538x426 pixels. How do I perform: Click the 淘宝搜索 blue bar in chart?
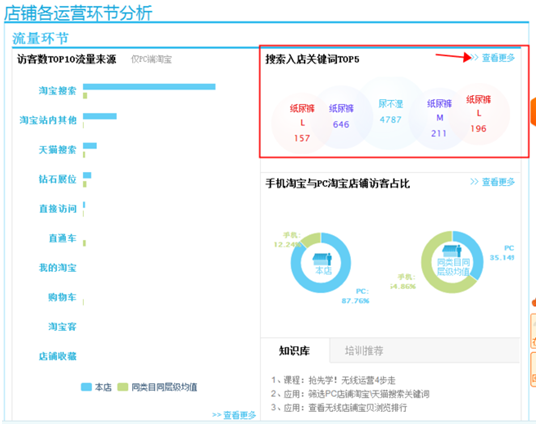(149, 87)
